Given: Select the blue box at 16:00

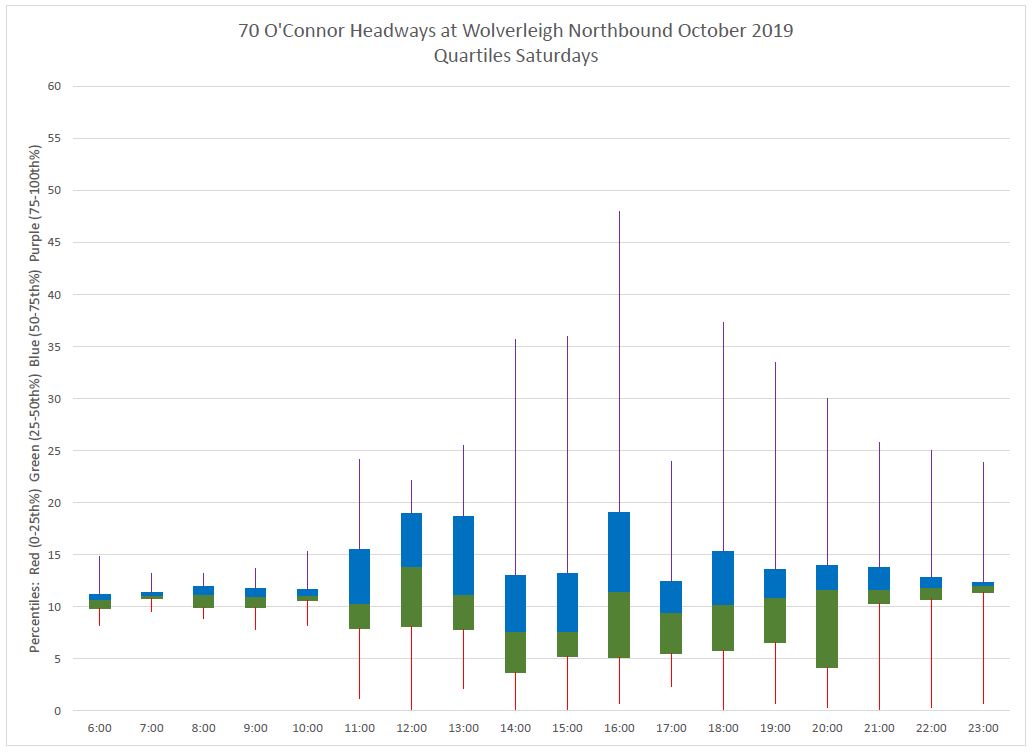Looking at the screenshot, I should pos(619,552).
